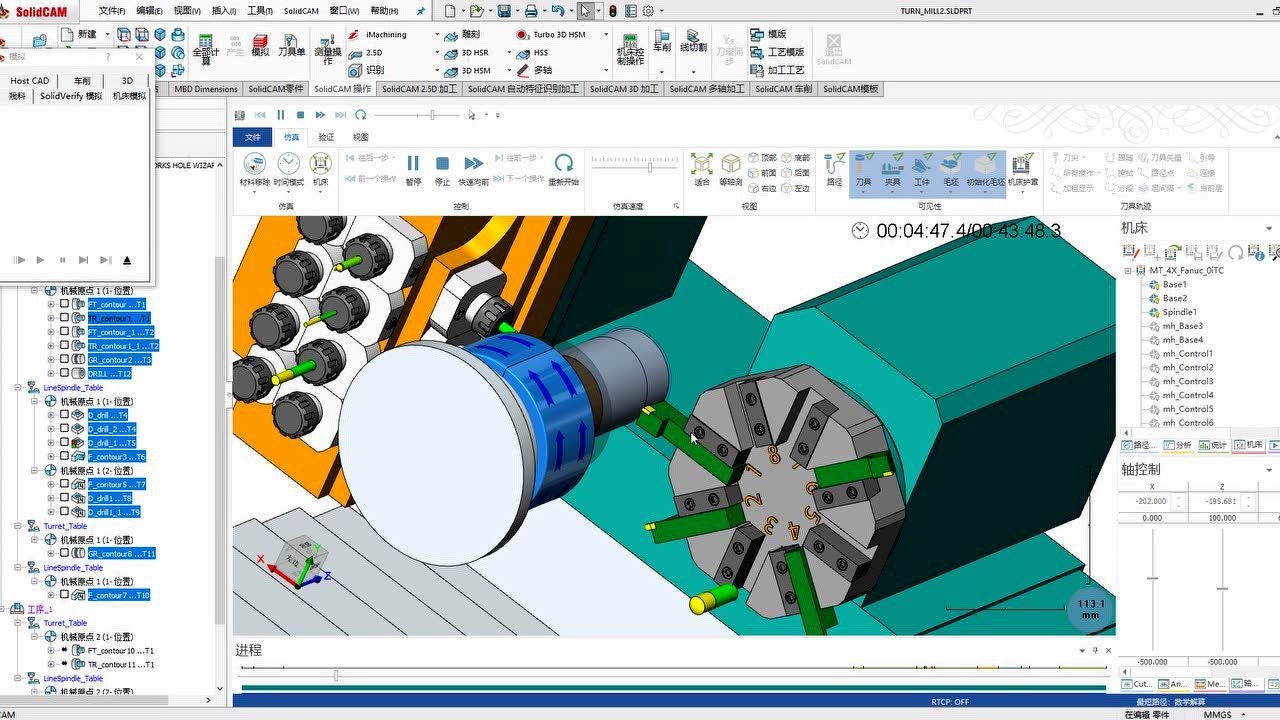The width and height of the screenshot is (1280, 720).
Task: Open the SolidCAM 2.5D 加工 tab
Action: coord(419,89)
